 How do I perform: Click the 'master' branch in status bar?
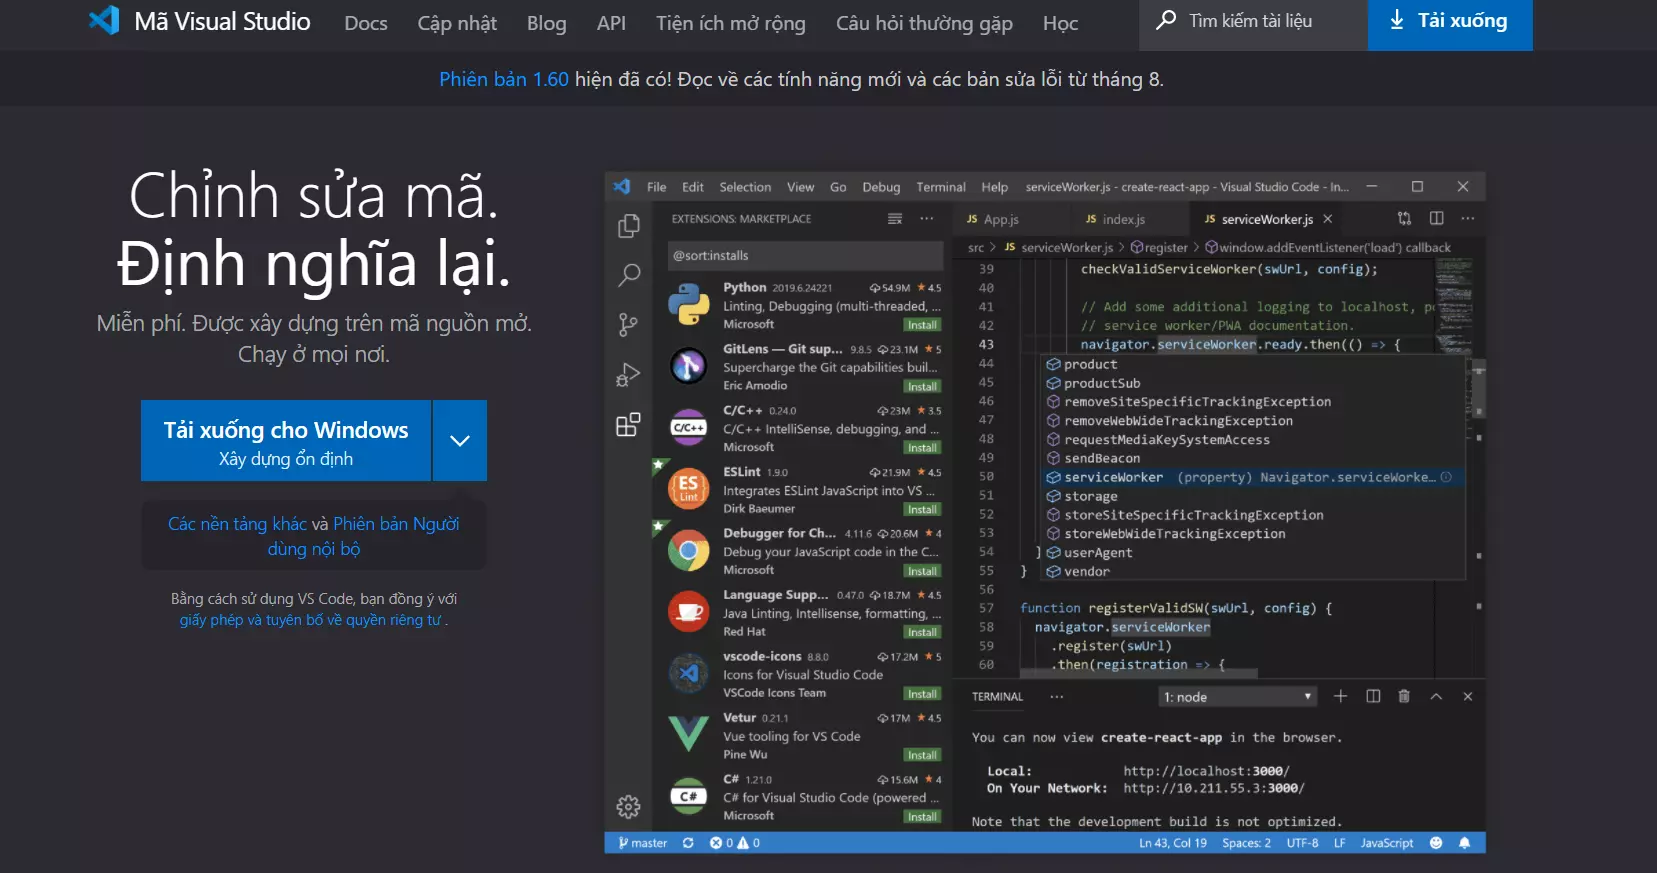point(643,843)
